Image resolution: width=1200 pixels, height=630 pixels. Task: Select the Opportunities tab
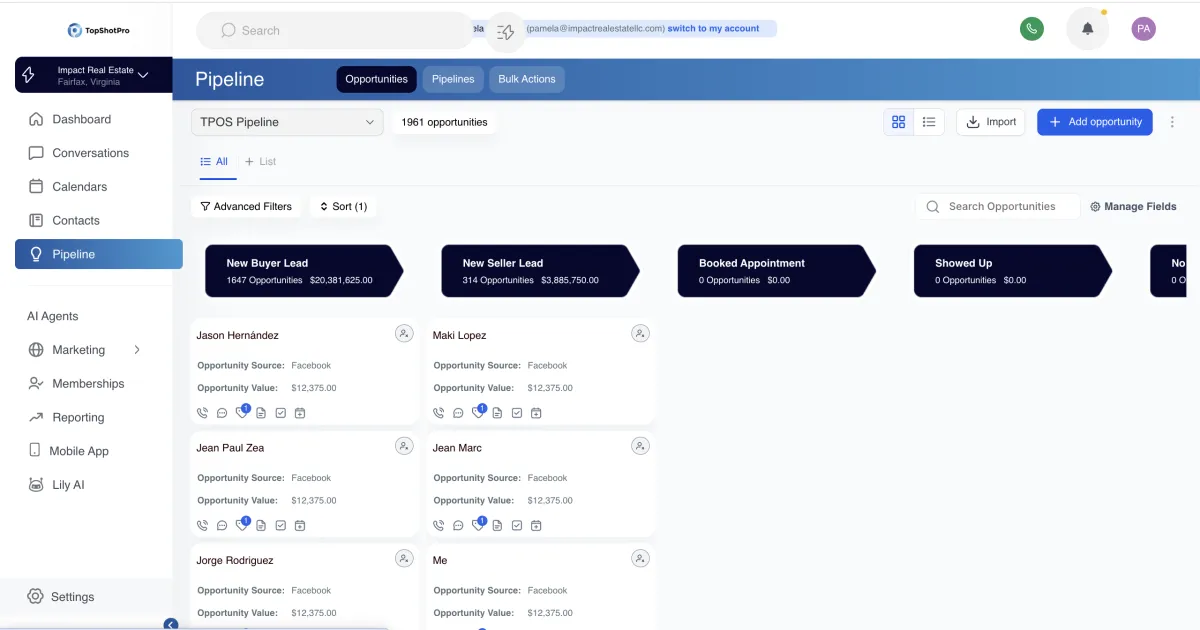coord(376,79)
